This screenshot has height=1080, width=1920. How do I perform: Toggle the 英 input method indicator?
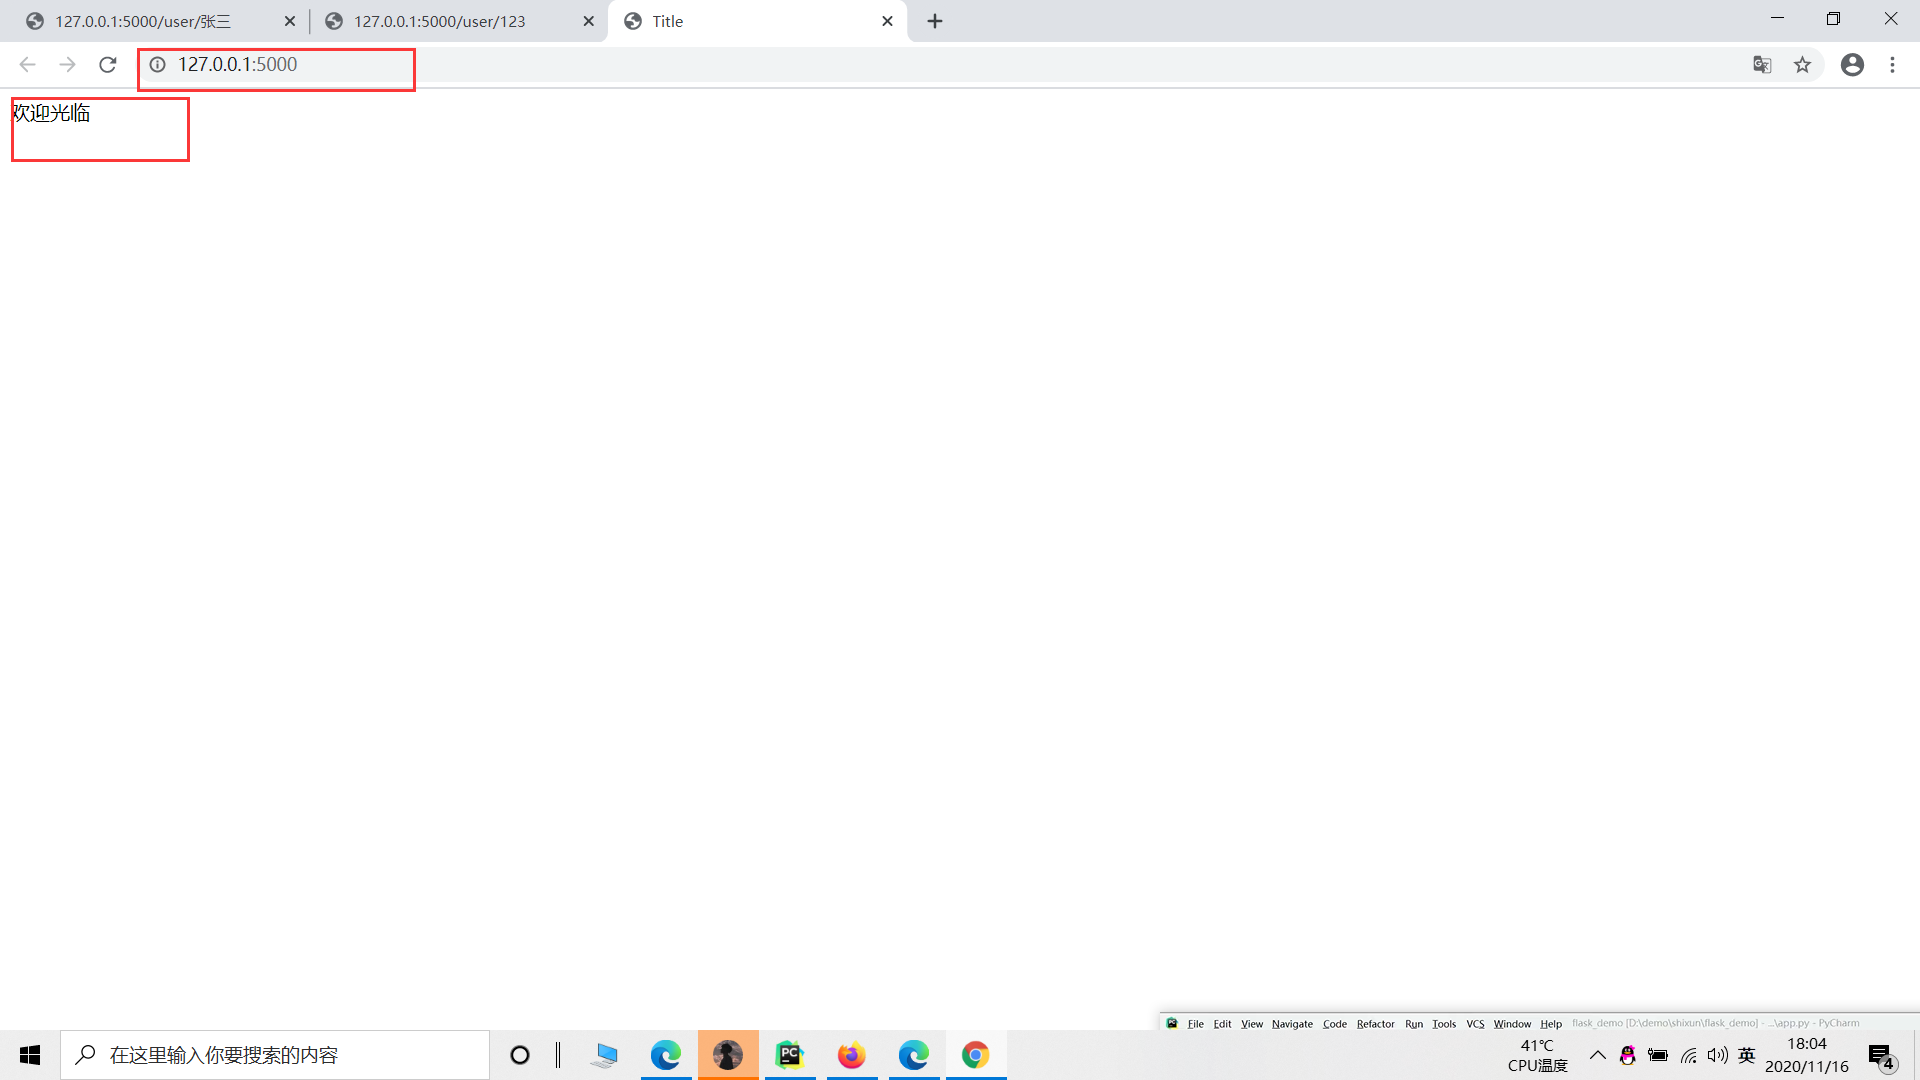tap(1747, 1055)
